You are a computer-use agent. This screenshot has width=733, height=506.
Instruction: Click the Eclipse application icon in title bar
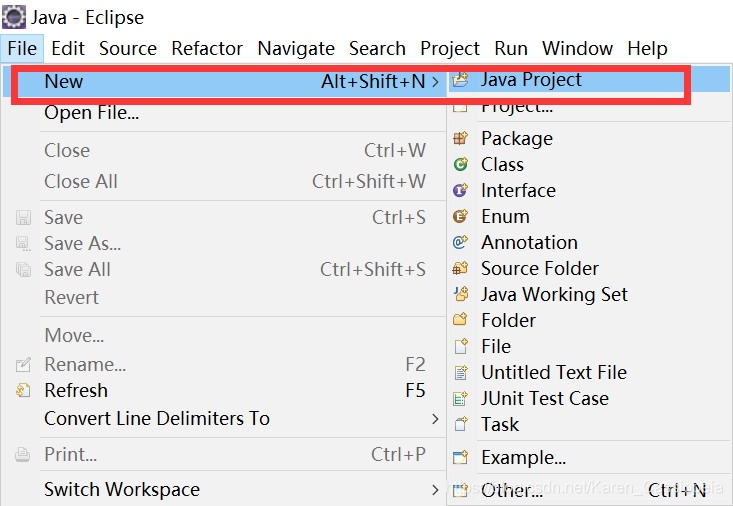click(14, 17)
